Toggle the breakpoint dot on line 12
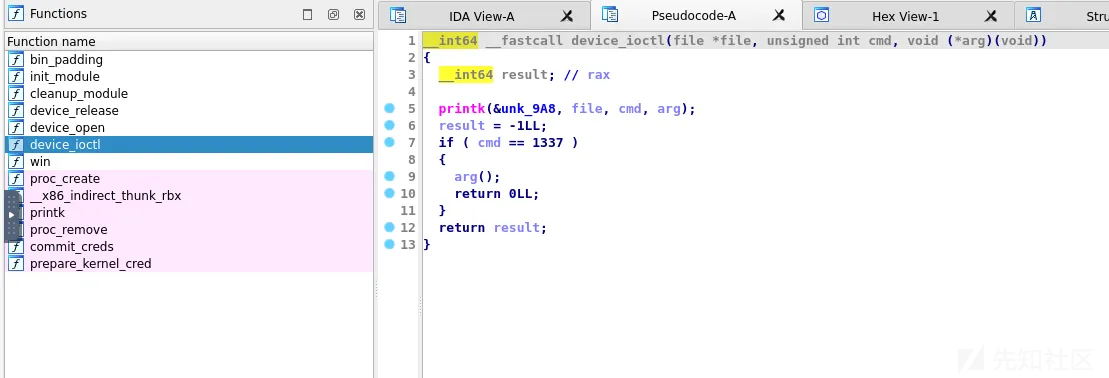This screenshot has width=1109, height=378. pos(389,227)
